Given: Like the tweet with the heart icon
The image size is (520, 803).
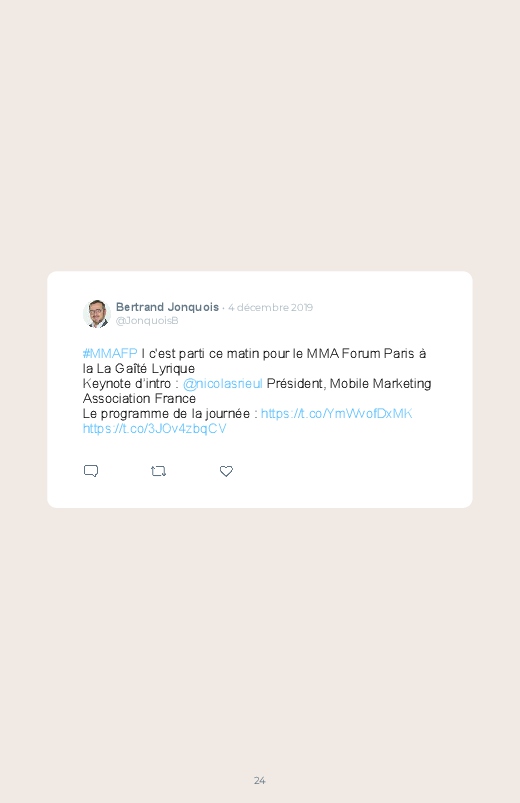Looking at the screenshot, I should [226, 471].
